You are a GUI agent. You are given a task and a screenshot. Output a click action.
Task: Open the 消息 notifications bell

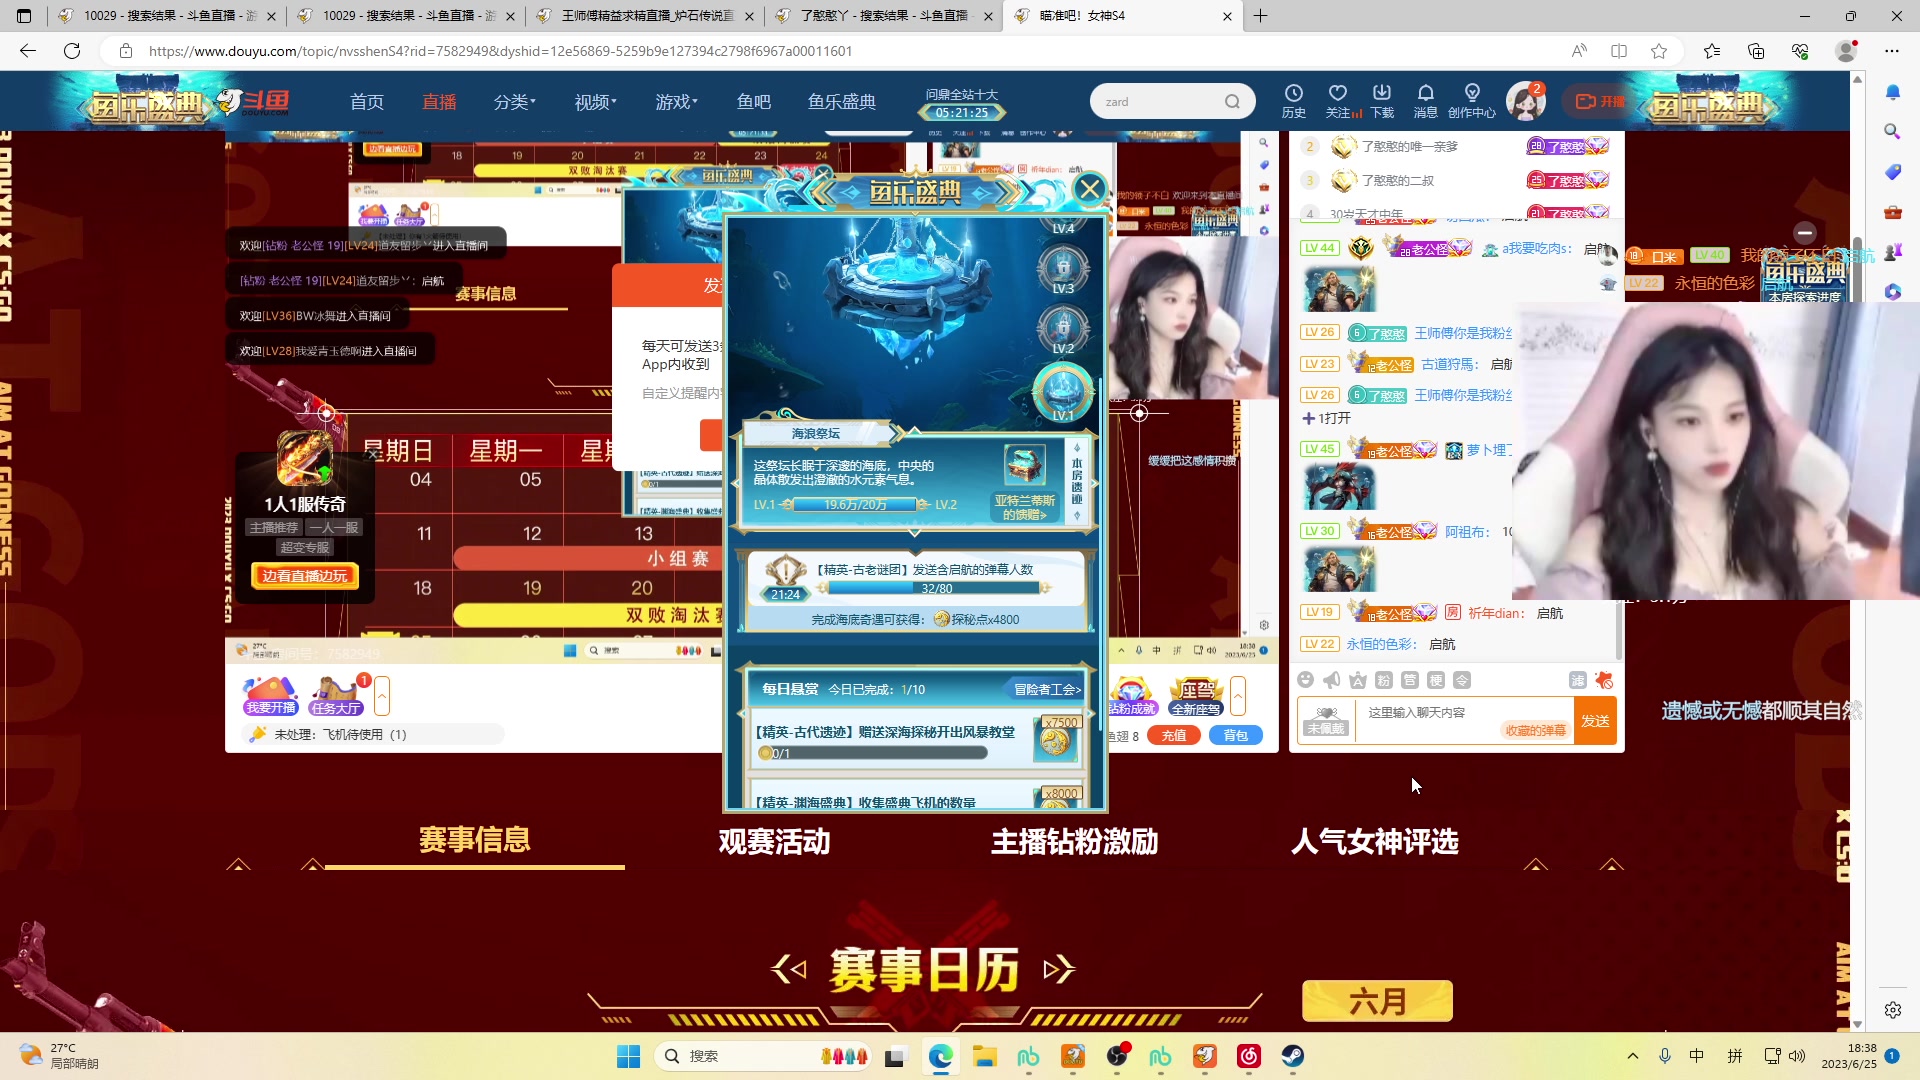click(x=1426, y=101)
